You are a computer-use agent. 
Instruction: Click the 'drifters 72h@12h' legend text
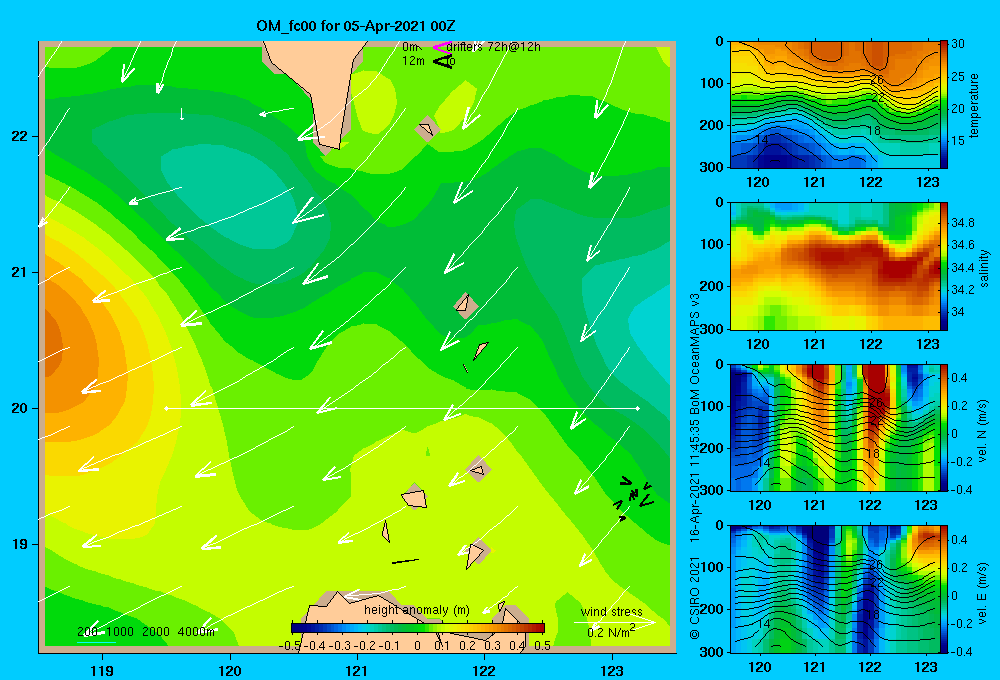pyautogui.click(x=494, y=47)
